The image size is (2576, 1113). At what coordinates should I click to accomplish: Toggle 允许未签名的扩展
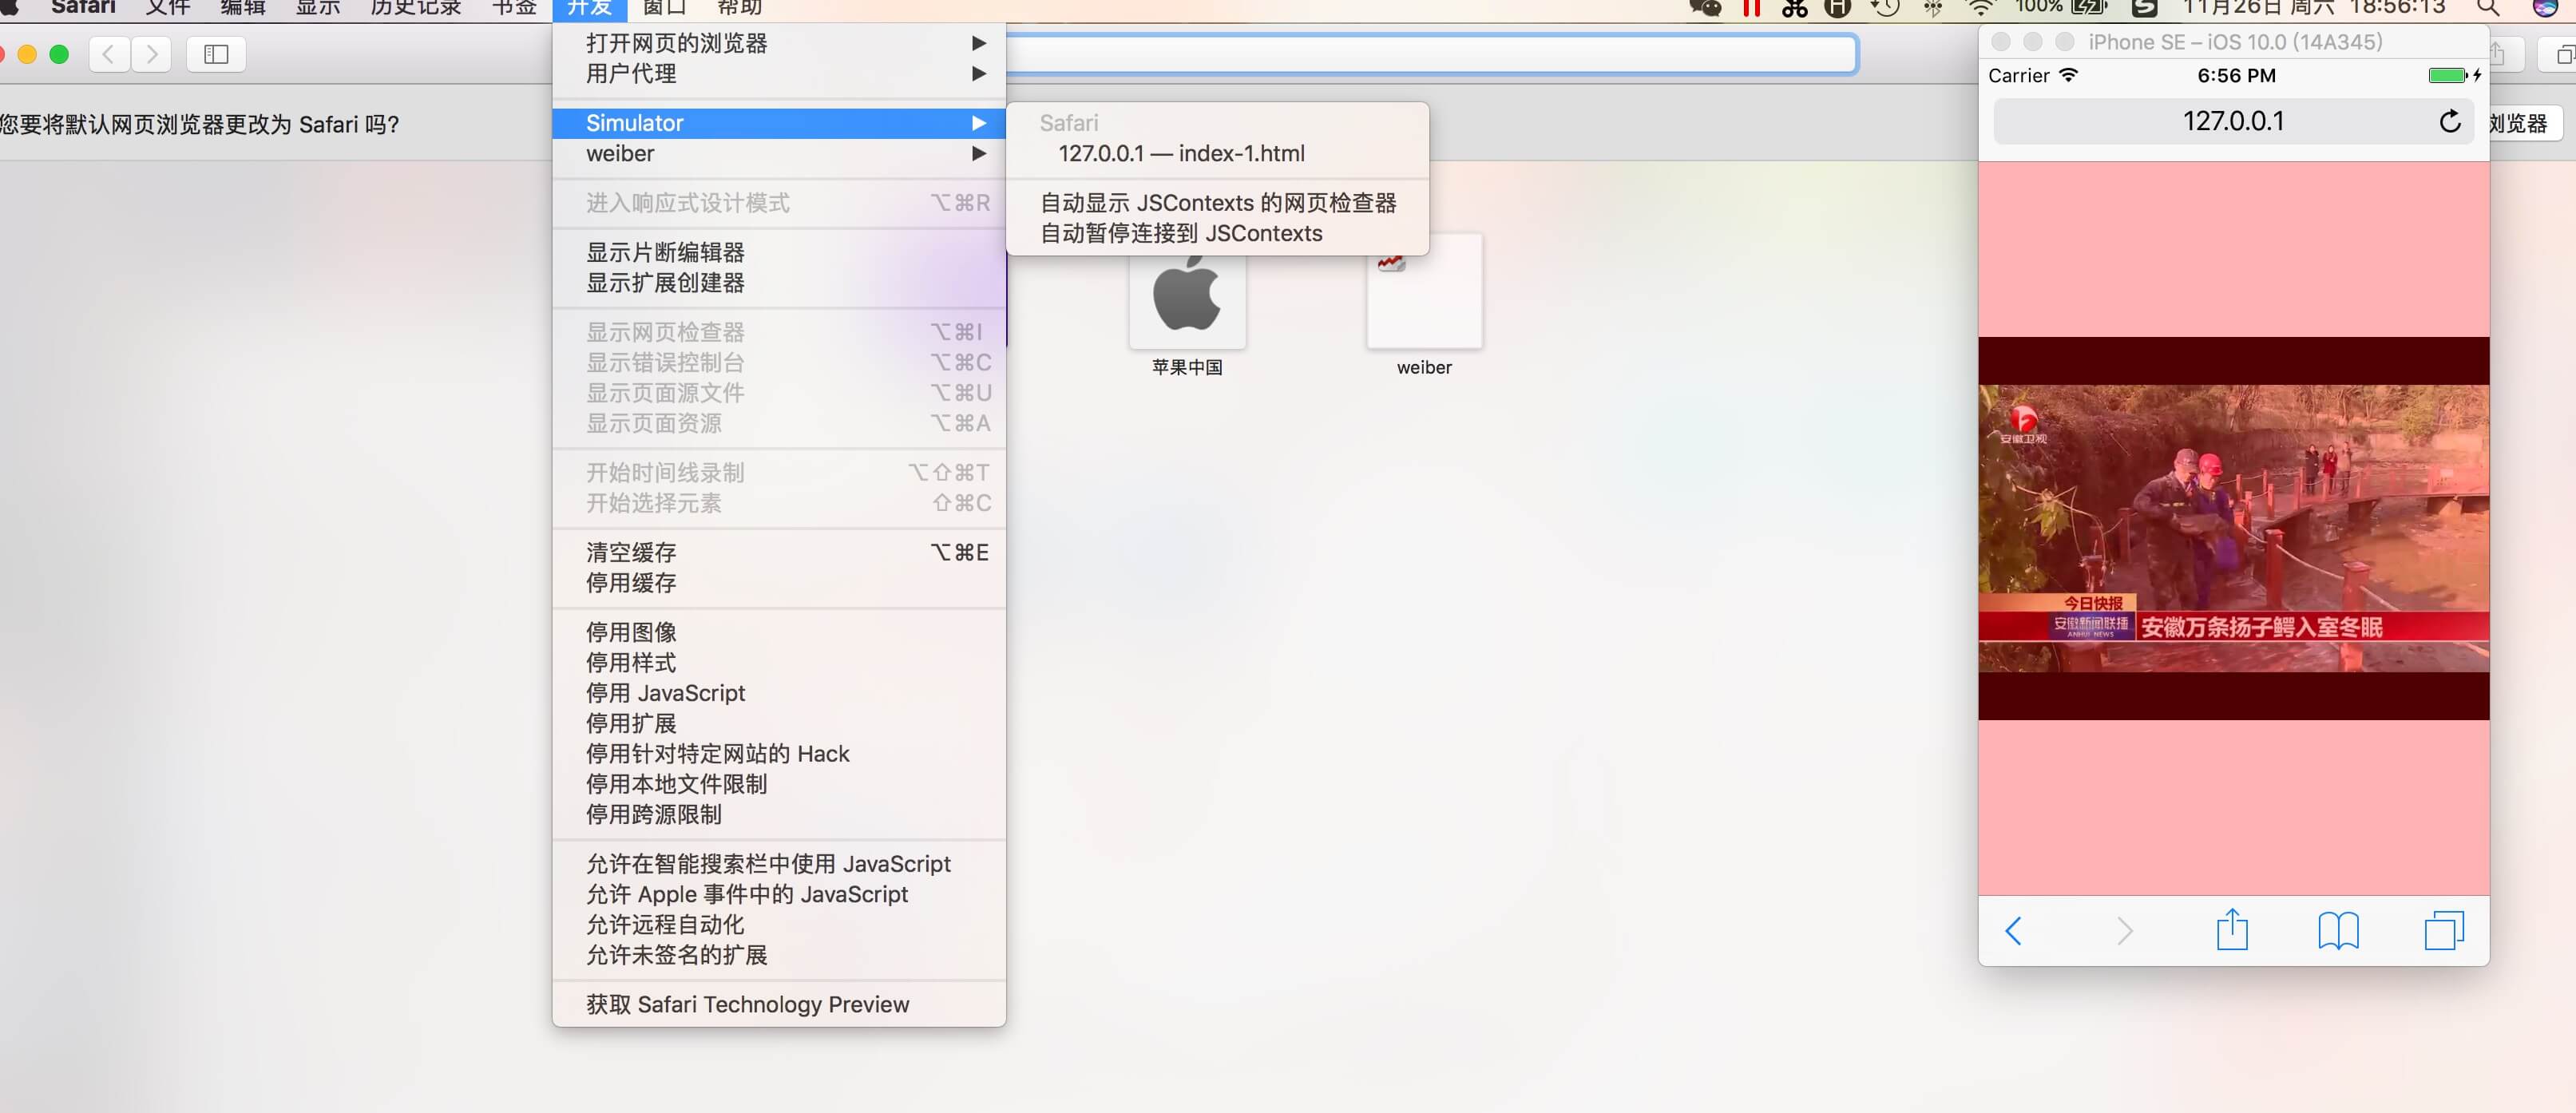pos(779,955)
